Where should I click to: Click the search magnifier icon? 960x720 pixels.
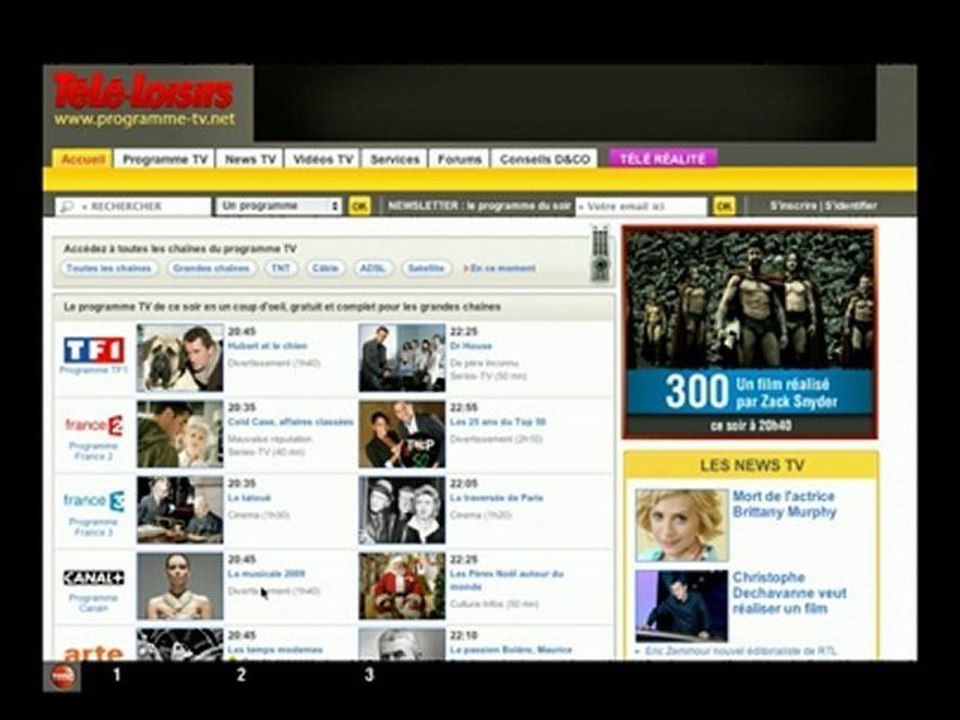tap(66, 207)
